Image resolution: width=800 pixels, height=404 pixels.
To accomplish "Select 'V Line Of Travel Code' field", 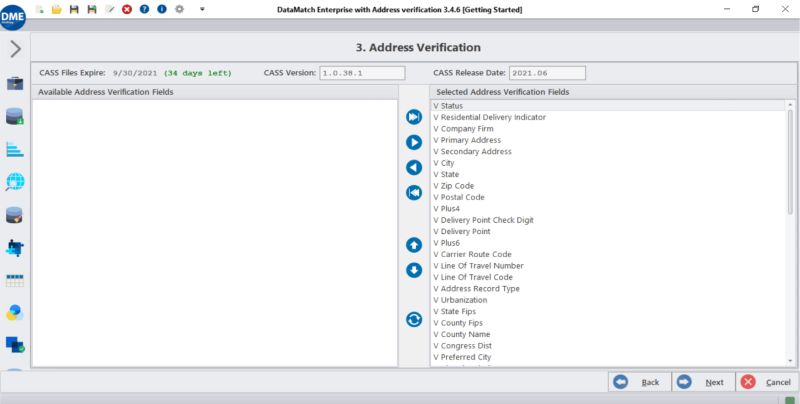I will pos(608,277).
